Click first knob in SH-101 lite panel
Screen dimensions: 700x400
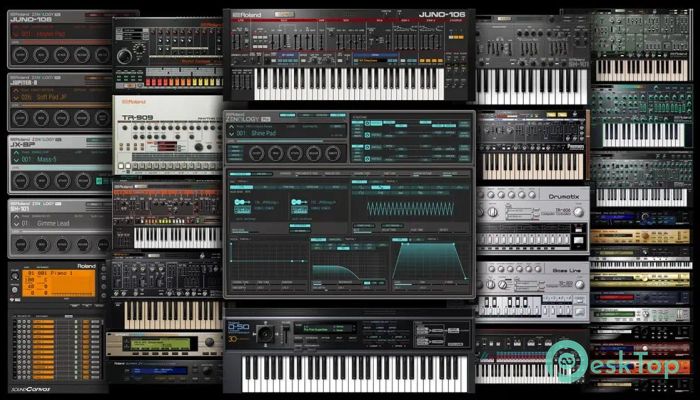pyautogui.click(x=21, y=244)
